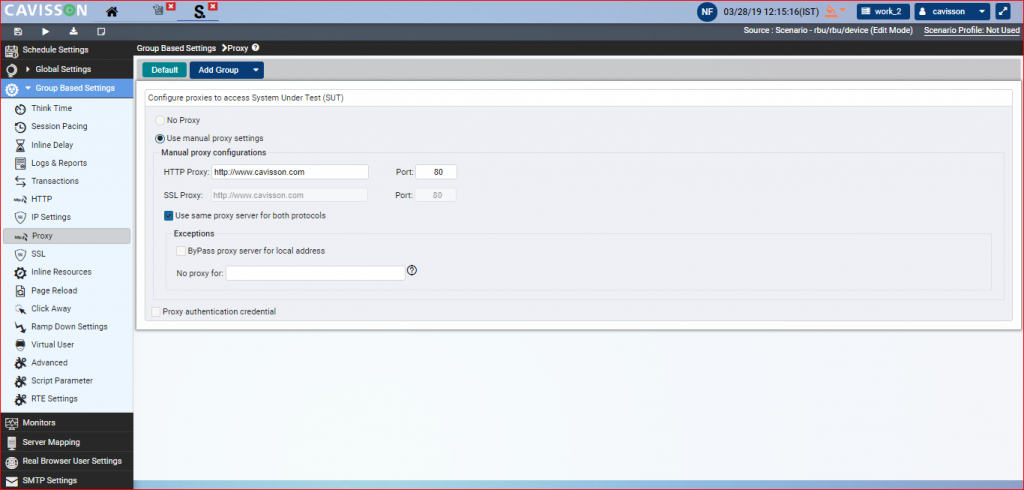
Task: Open the notes icon in toolbar
Action: [101, 31]
